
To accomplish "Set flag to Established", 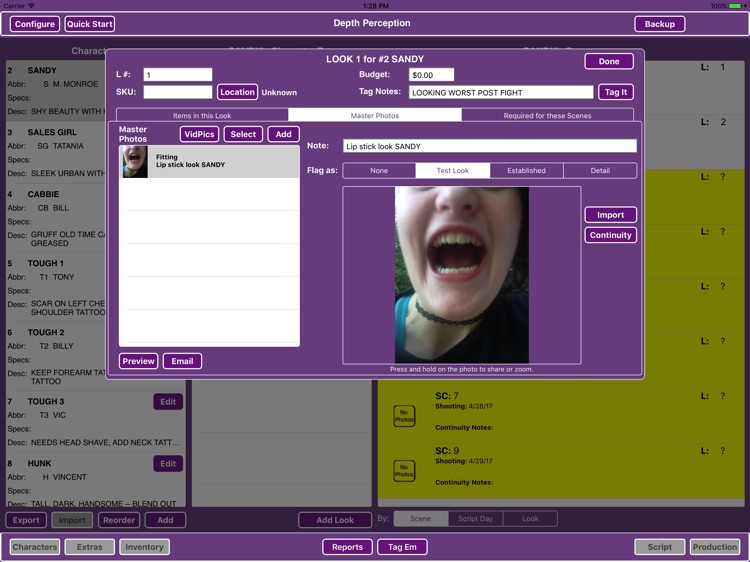I will (526, 171).
